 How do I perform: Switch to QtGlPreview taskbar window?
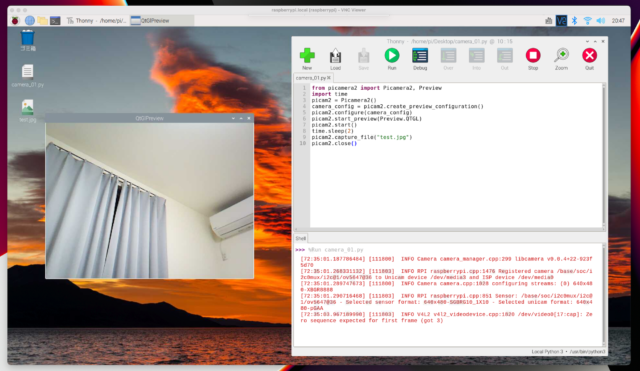click(162, 20)
